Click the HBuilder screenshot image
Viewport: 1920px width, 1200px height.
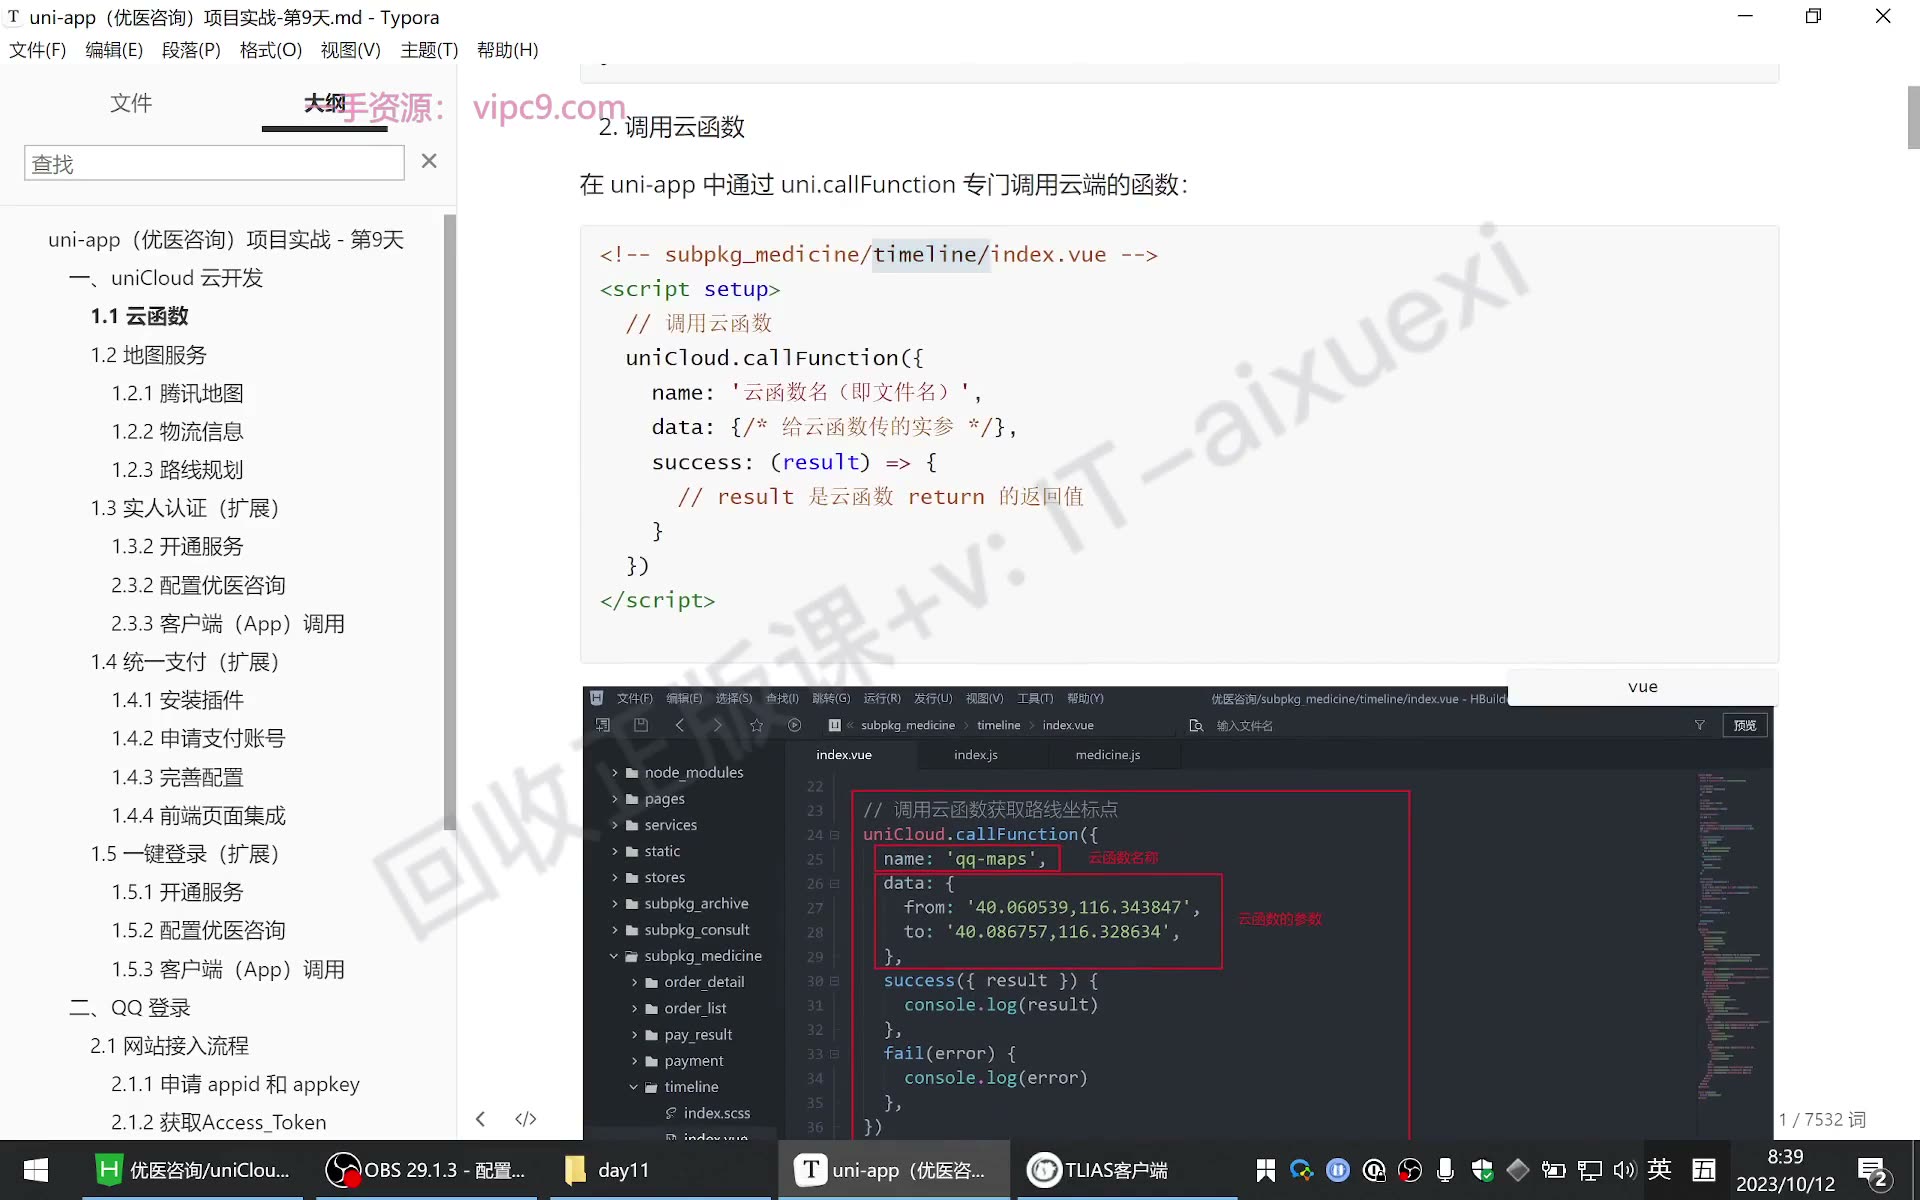pos(1178,912)
